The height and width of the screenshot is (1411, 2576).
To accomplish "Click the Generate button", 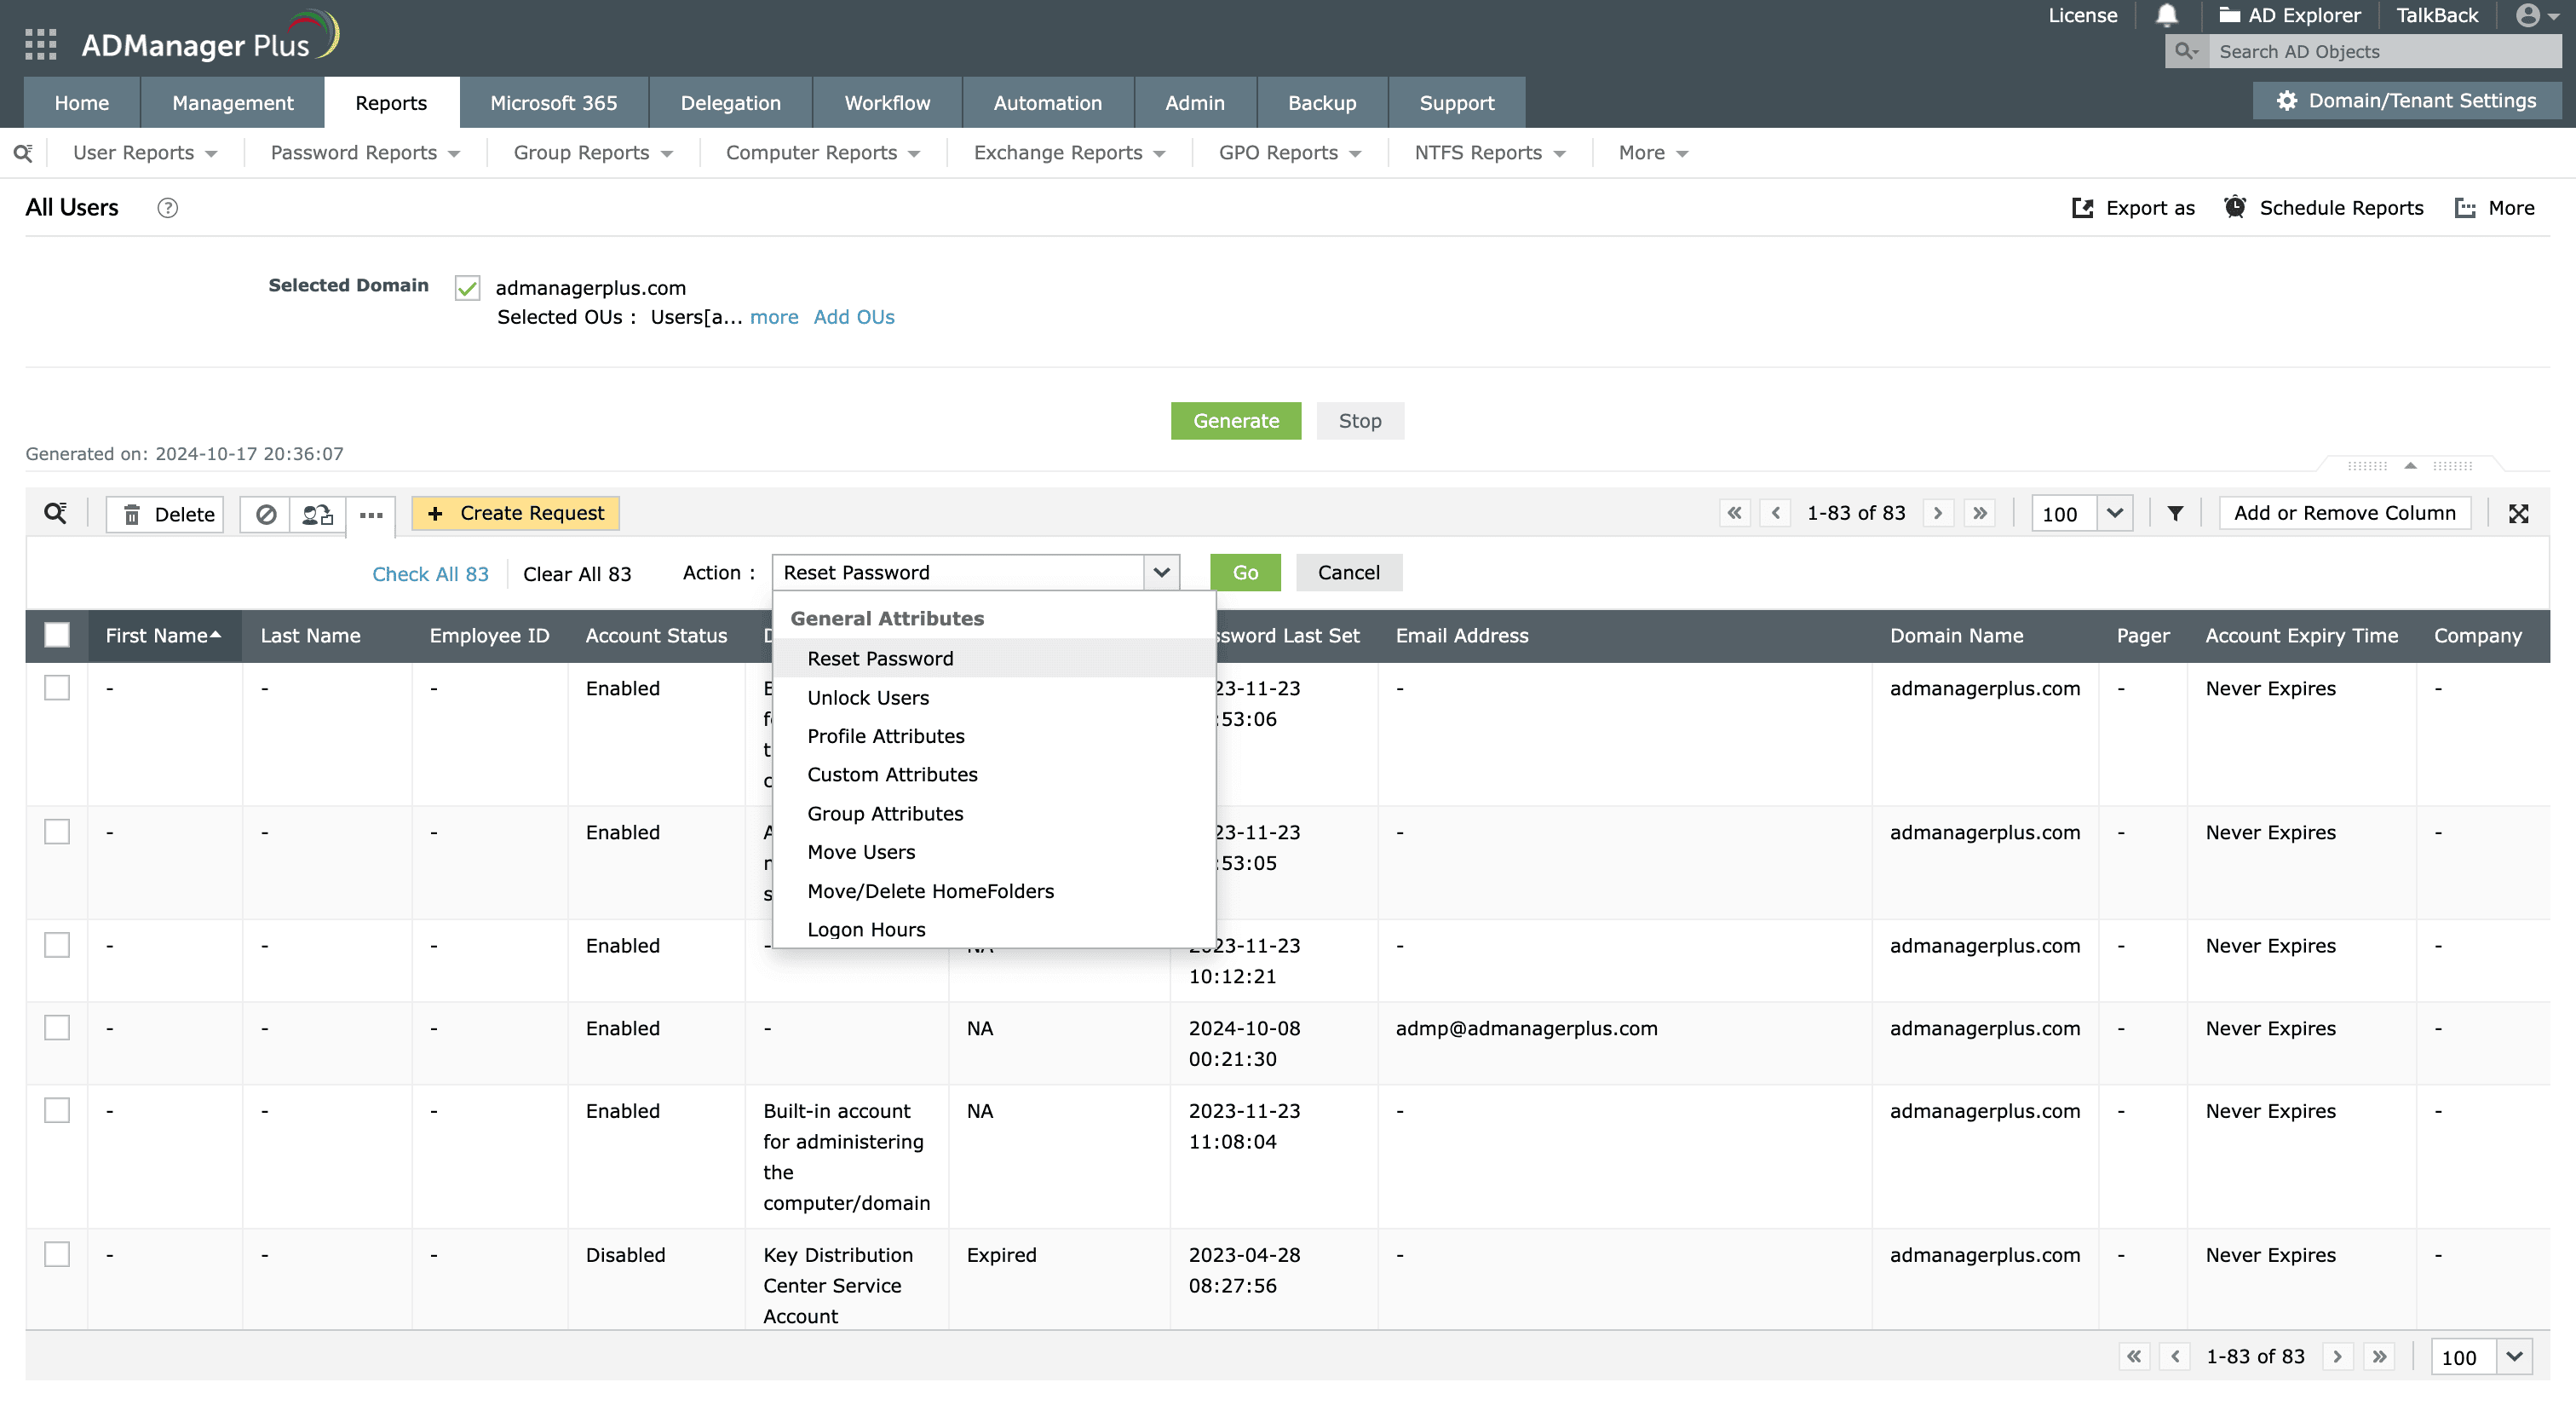I will point(1235,420).
